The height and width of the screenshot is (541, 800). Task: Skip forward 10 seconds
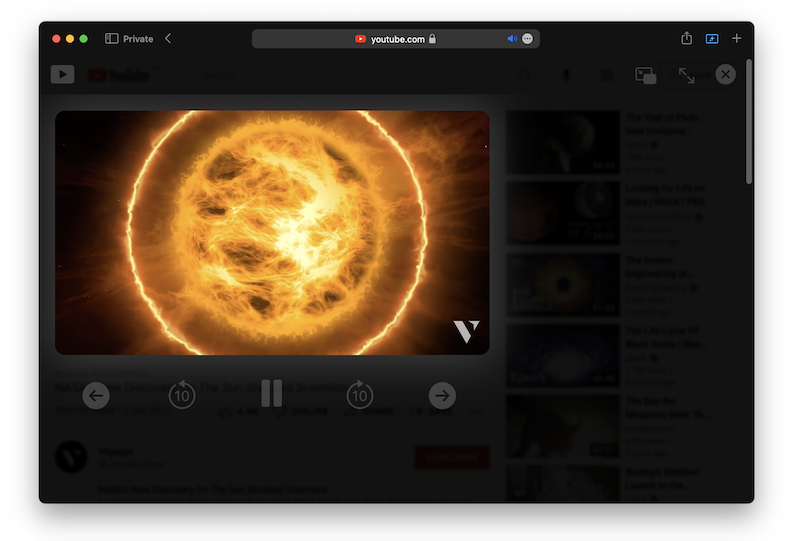click(360, 395)
